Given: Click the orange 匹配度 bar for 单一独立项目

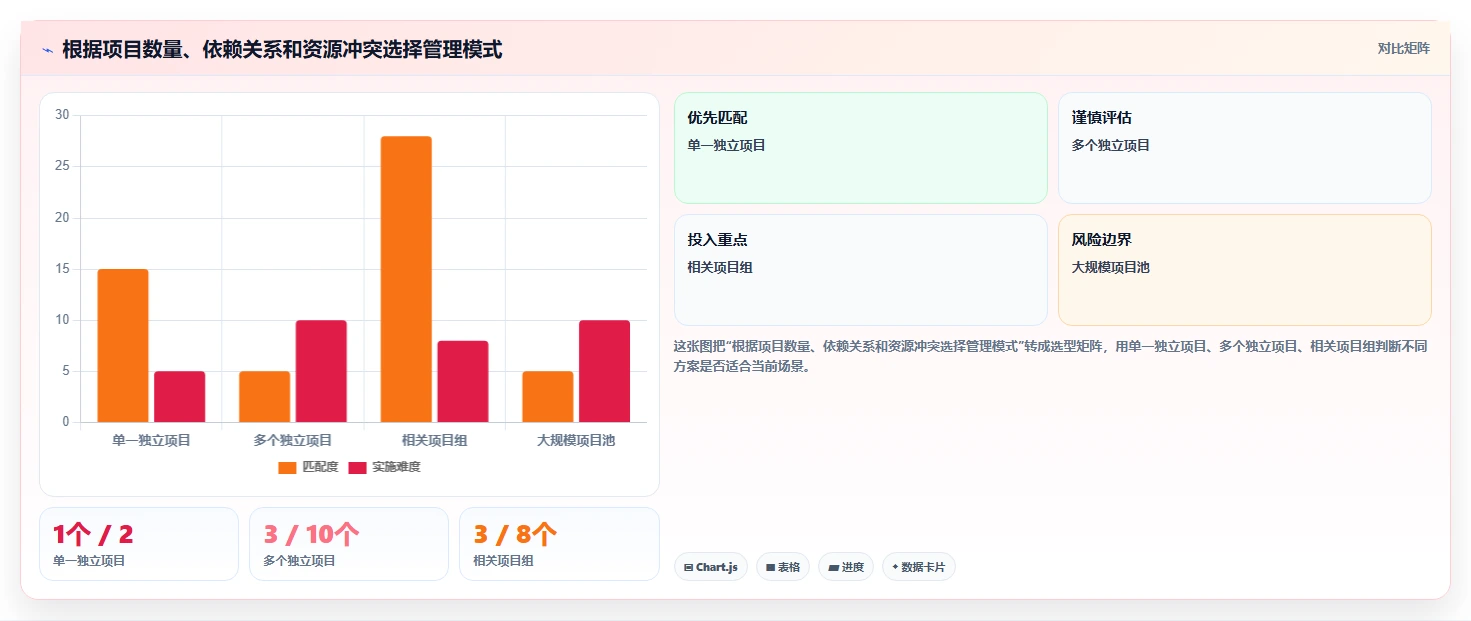Looking at the screenshot, I should [123, 346].
